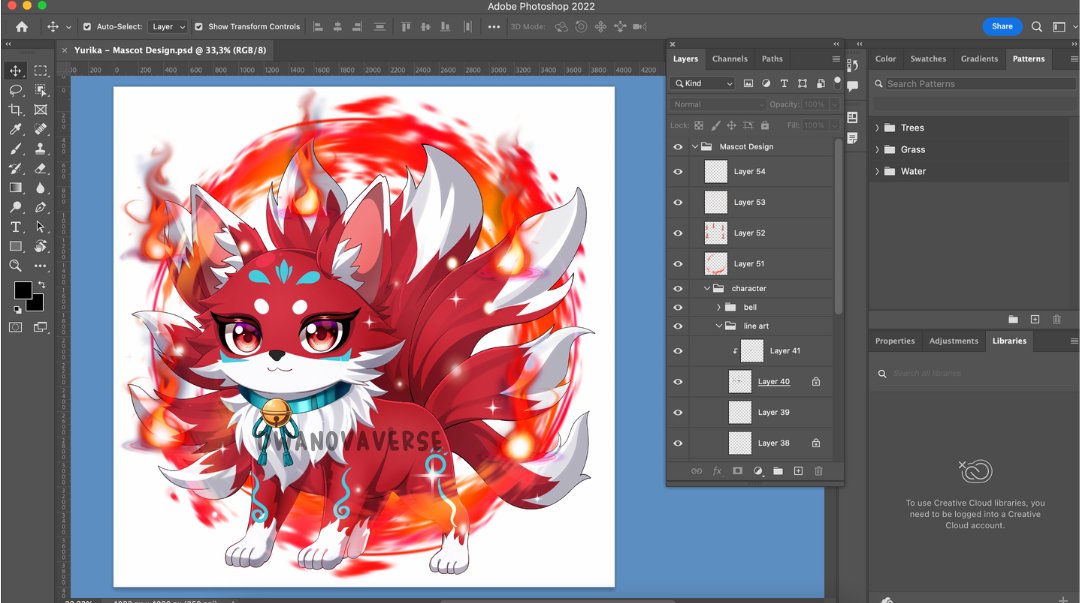Add layer style with the fx icon
Viewport: 1080px width, 603px height.
point(717,471)
